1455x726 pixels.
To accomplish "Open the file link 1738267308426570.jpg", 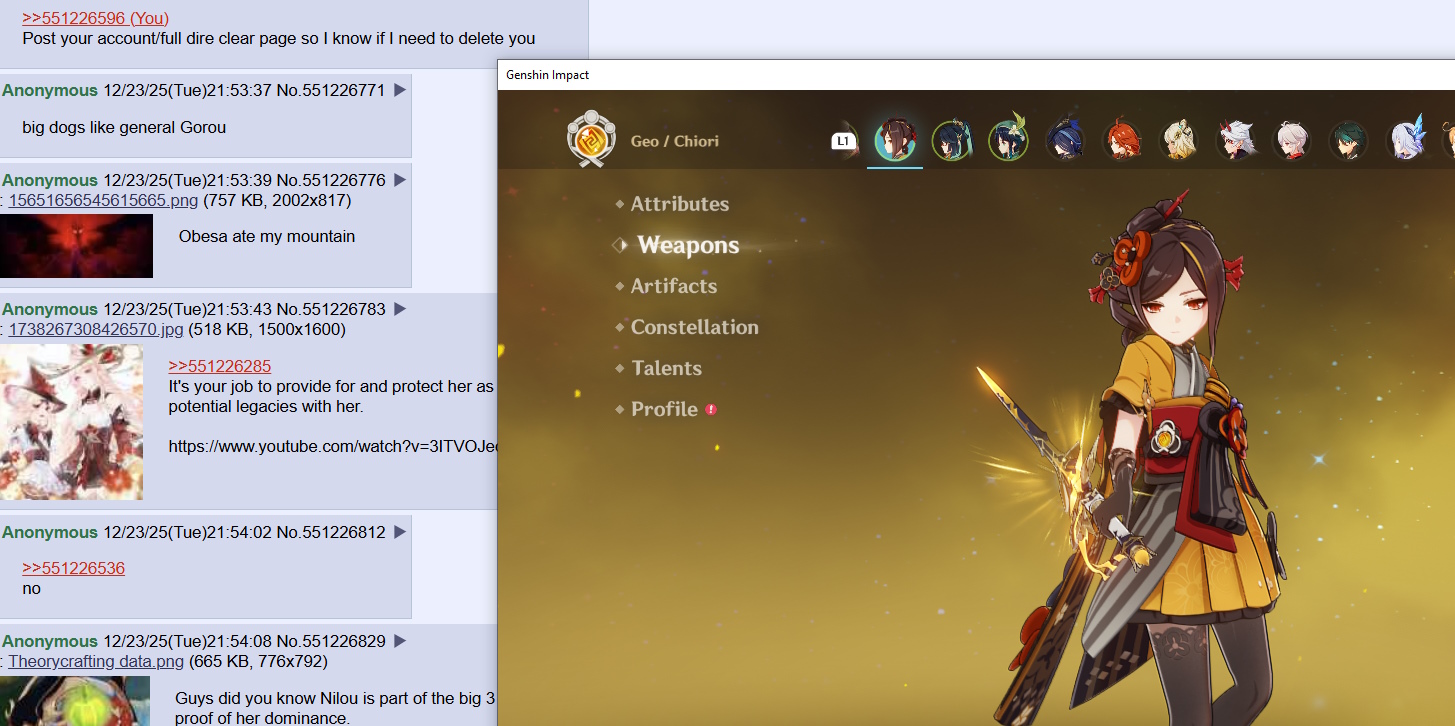I will [96, 329].
